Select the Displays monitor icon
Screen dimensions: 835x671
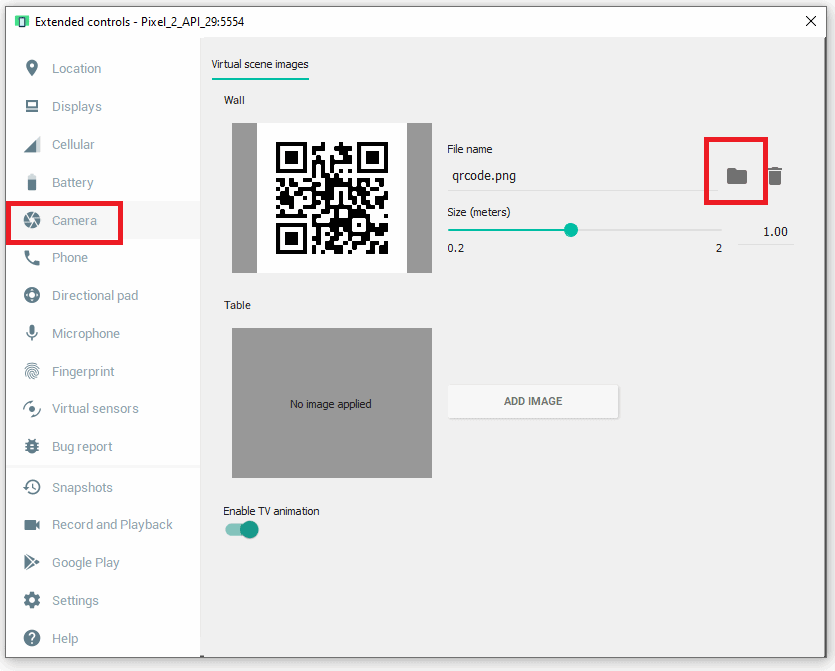point(32,107)
